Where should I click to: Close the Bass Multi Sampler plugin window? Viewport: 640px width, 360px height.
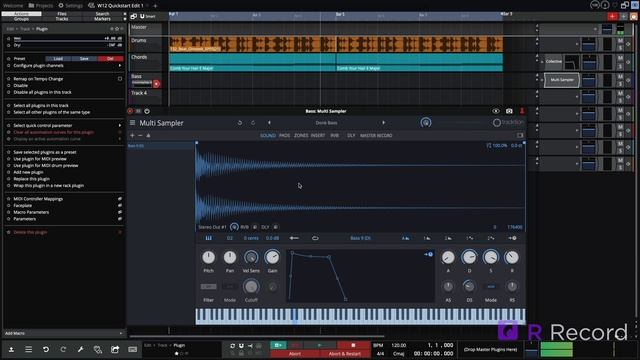(x=130, y=111)
